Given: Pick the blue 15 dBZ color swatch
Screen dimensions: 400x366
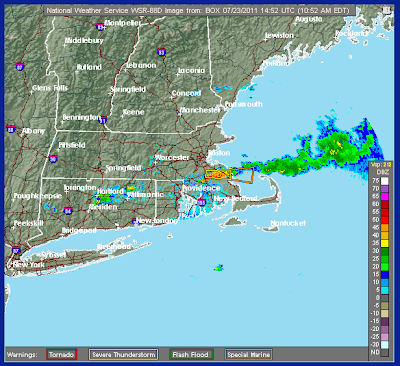Looking at the screenshot, I should click(x=385, y=274).
